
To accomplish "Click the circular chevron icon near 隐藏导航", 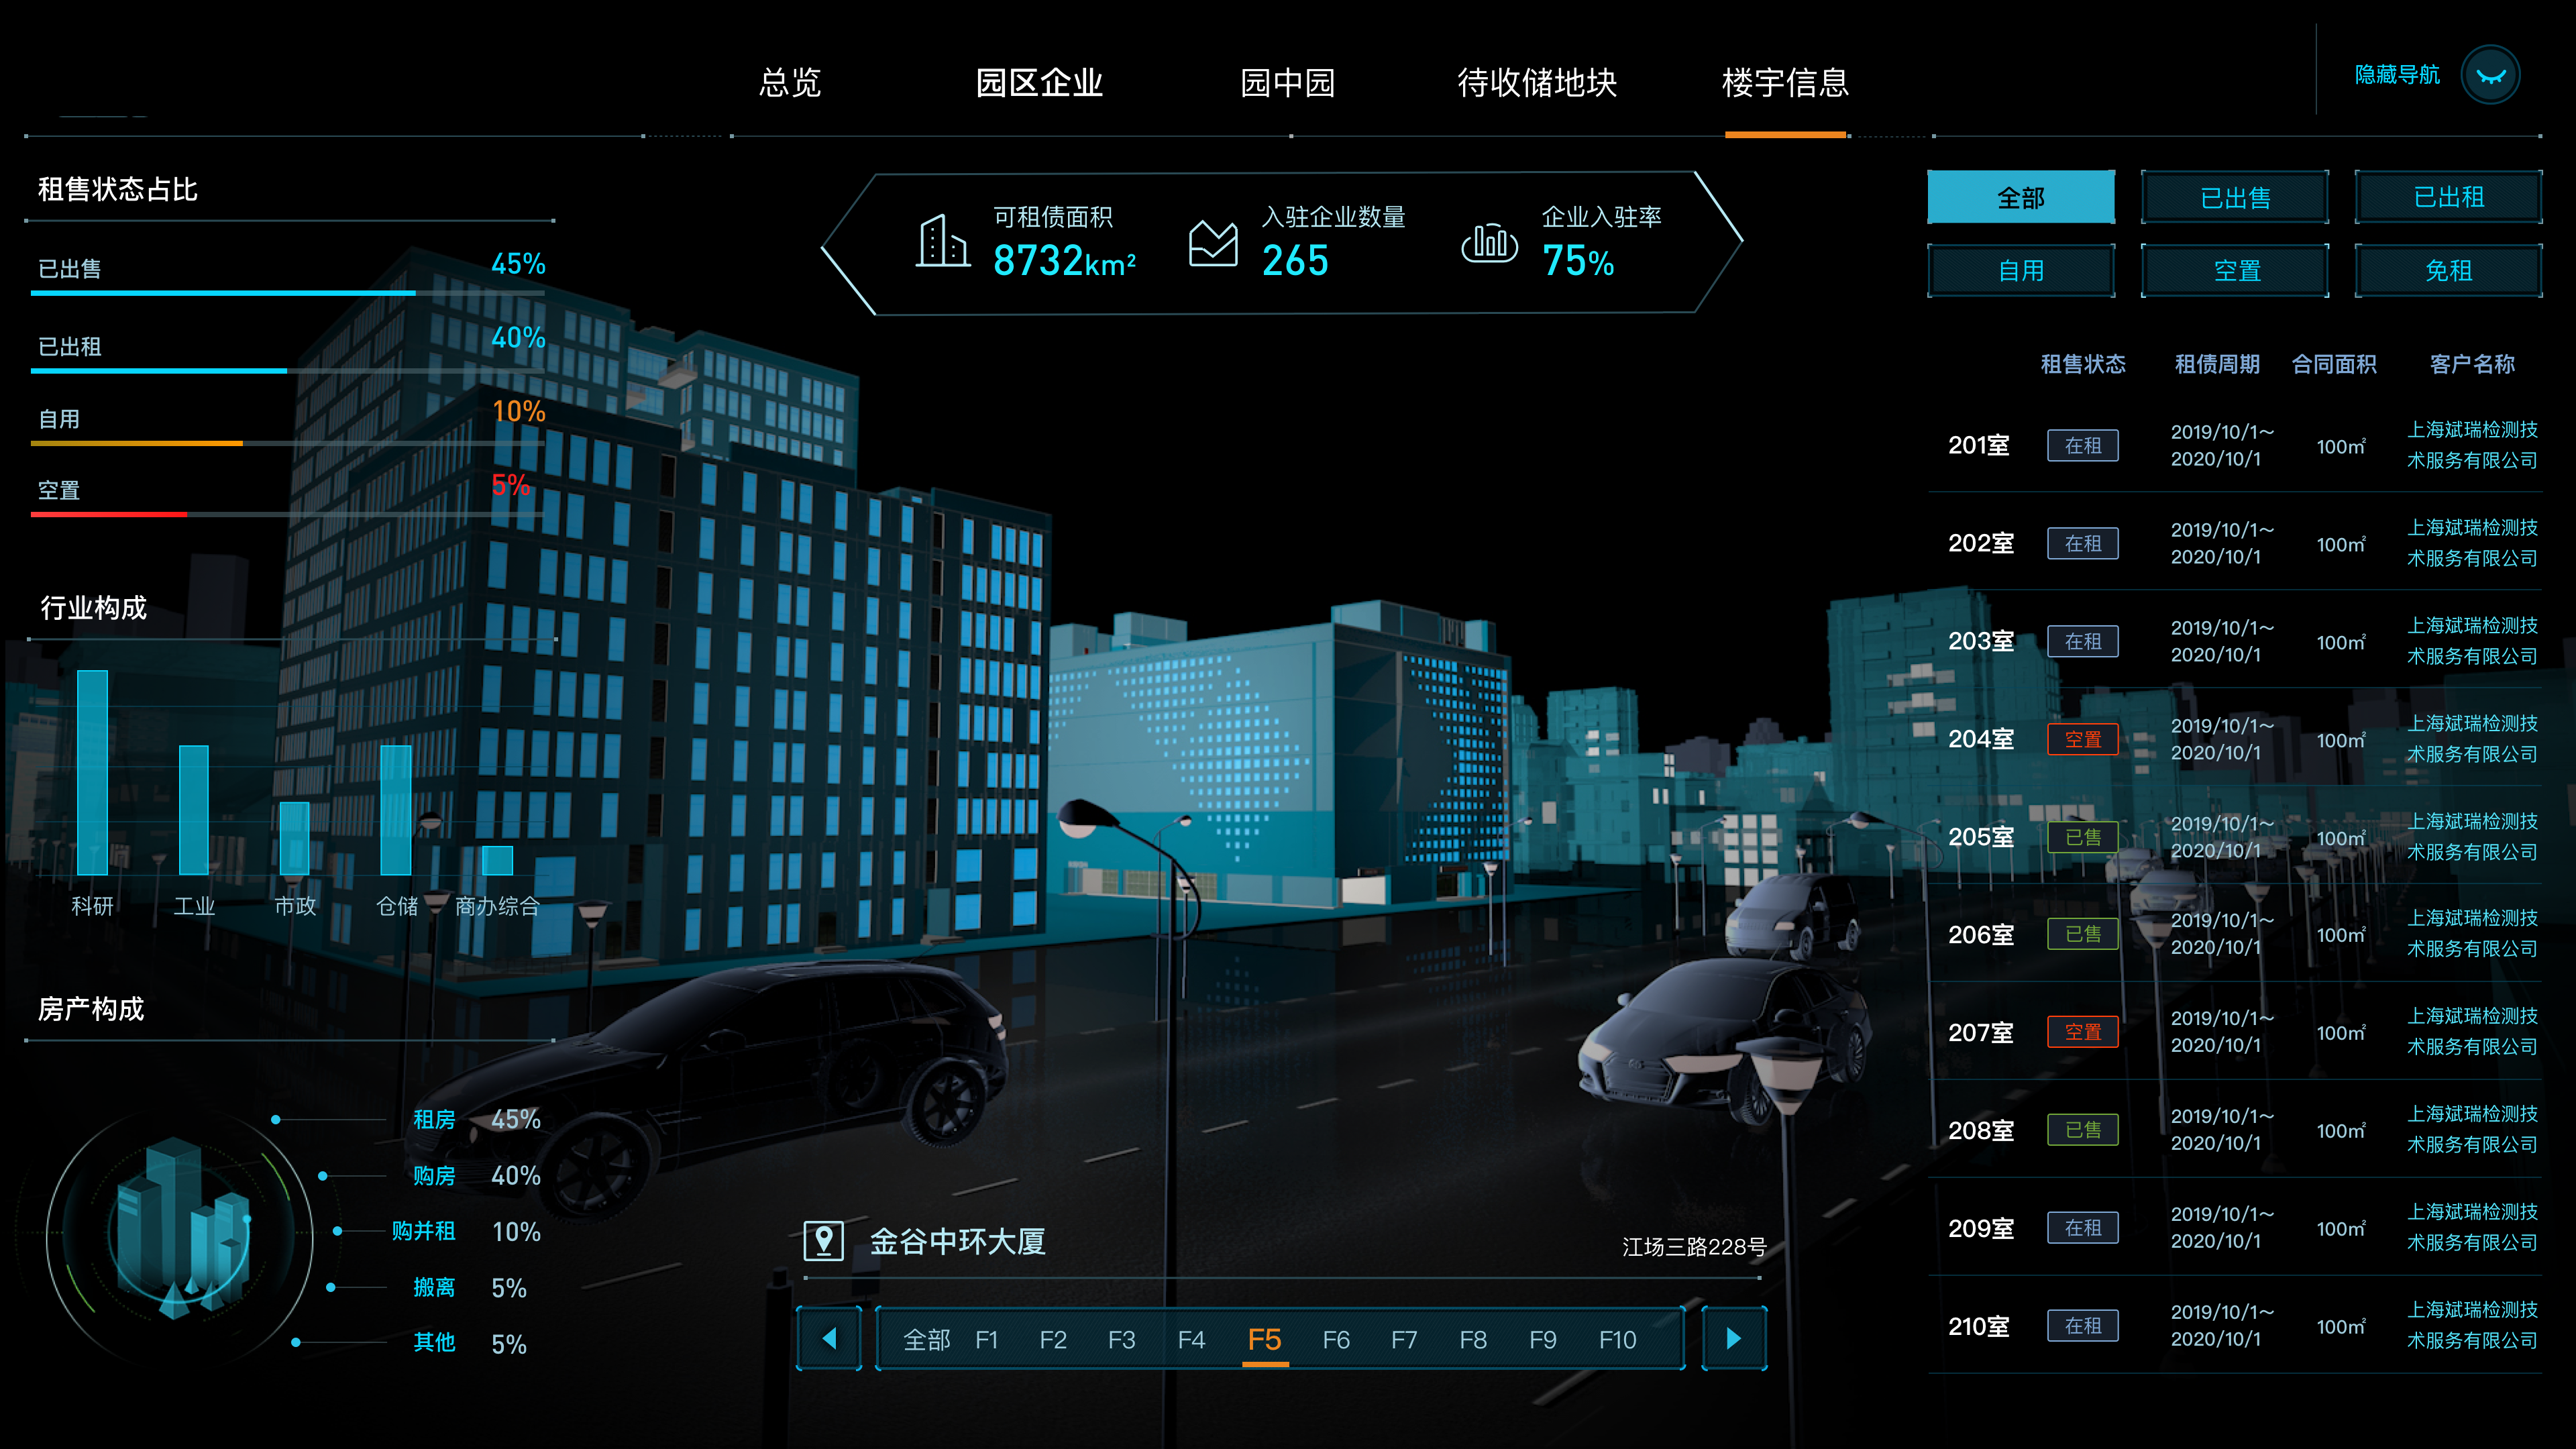I will pyautogui.click(x=2492, y=74).
